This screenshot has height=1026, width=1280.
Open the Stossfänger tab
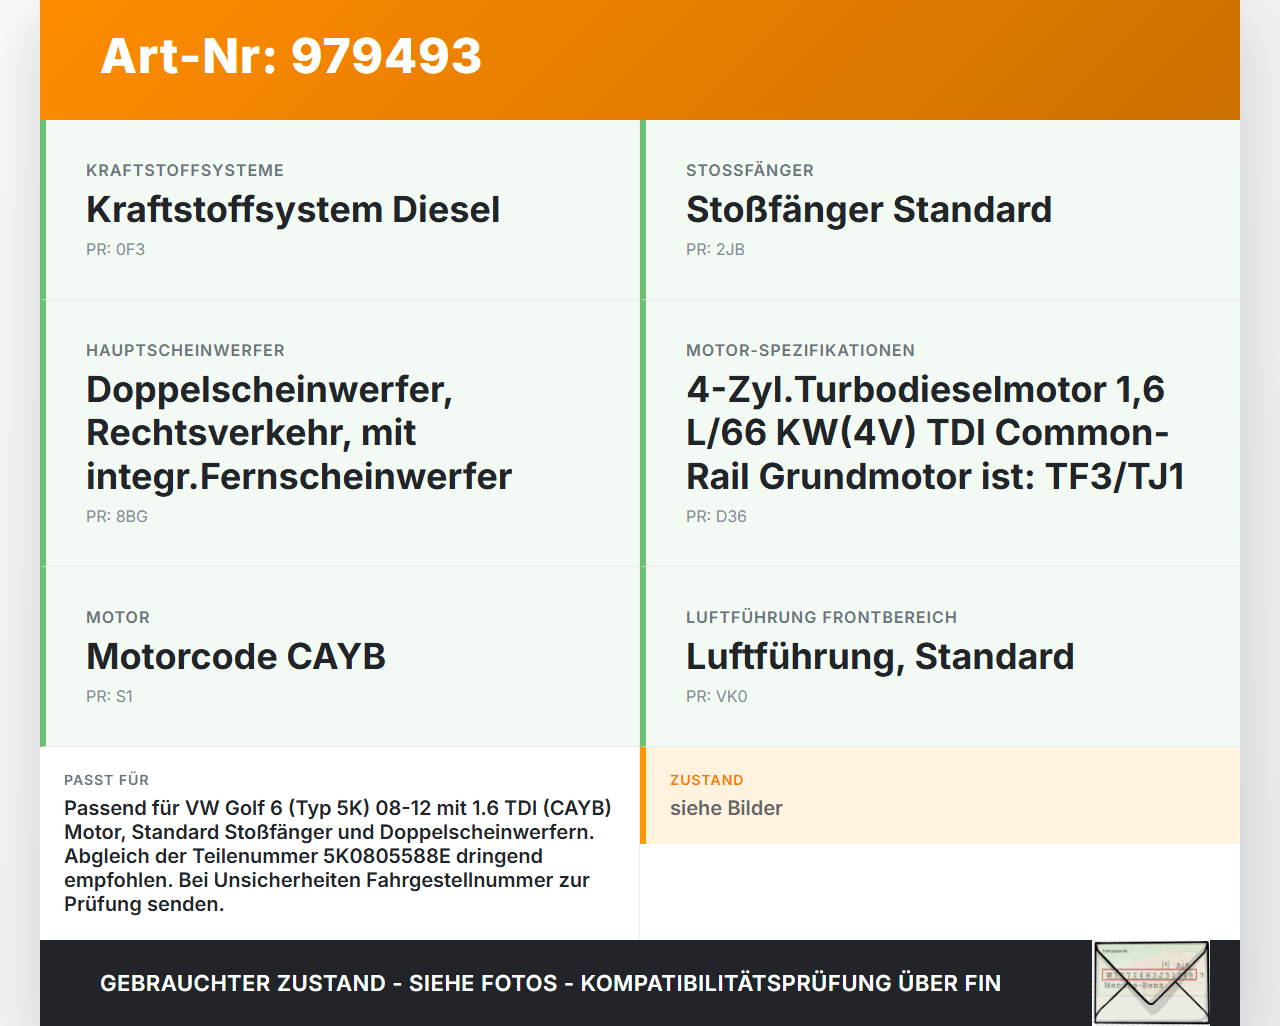(749, 170)
